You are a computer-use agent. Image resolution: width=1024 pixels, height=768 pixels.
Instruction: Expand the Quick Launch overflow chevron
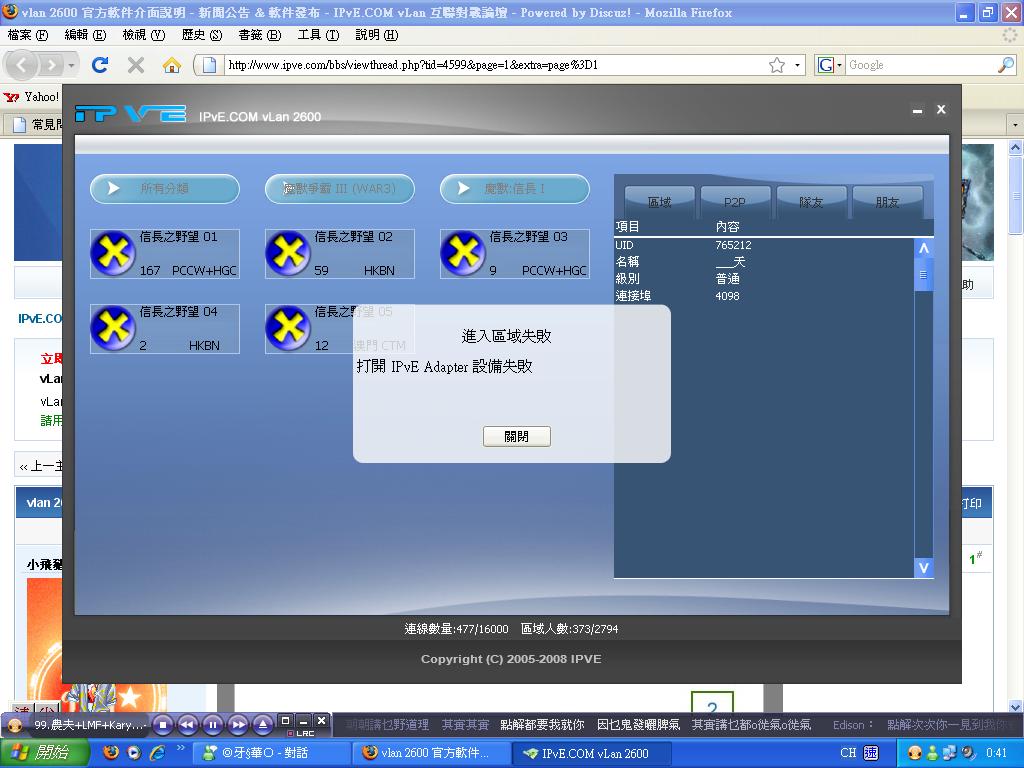(181, 748)
